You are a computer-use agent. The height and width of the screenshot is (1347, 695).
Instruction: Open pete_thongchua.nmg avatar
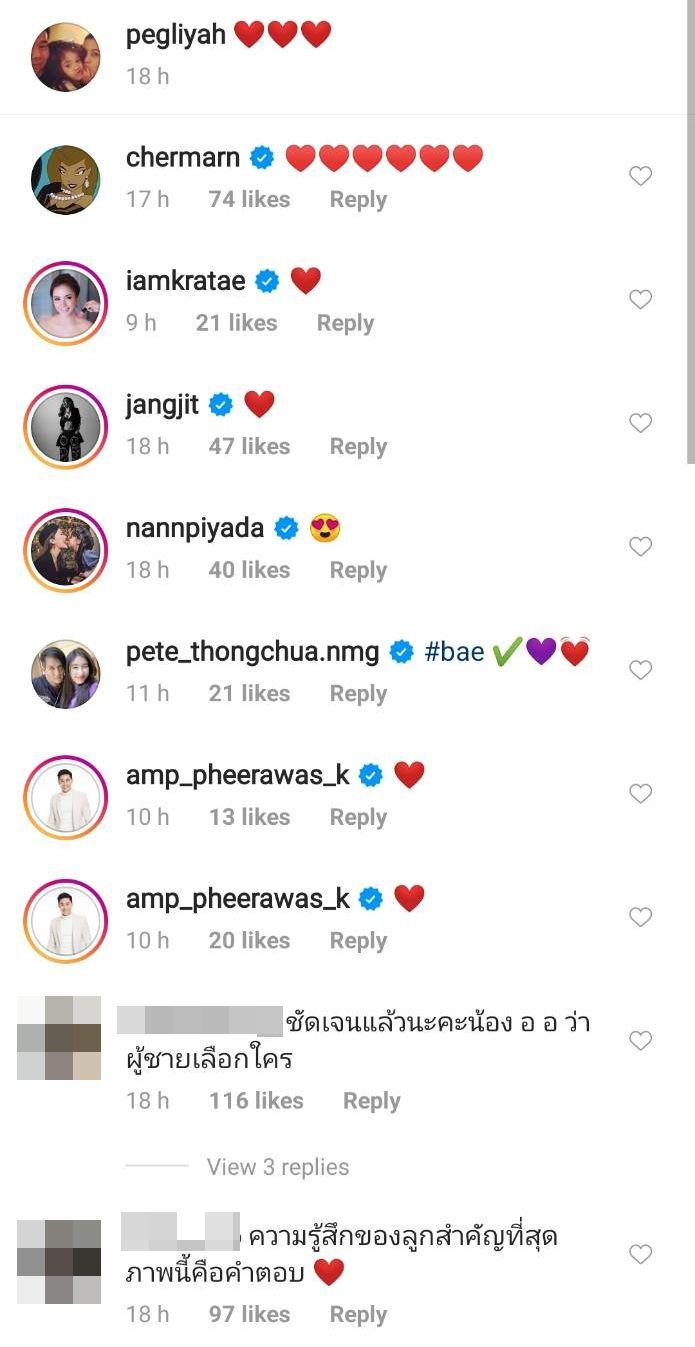click(x=65, y=674)
